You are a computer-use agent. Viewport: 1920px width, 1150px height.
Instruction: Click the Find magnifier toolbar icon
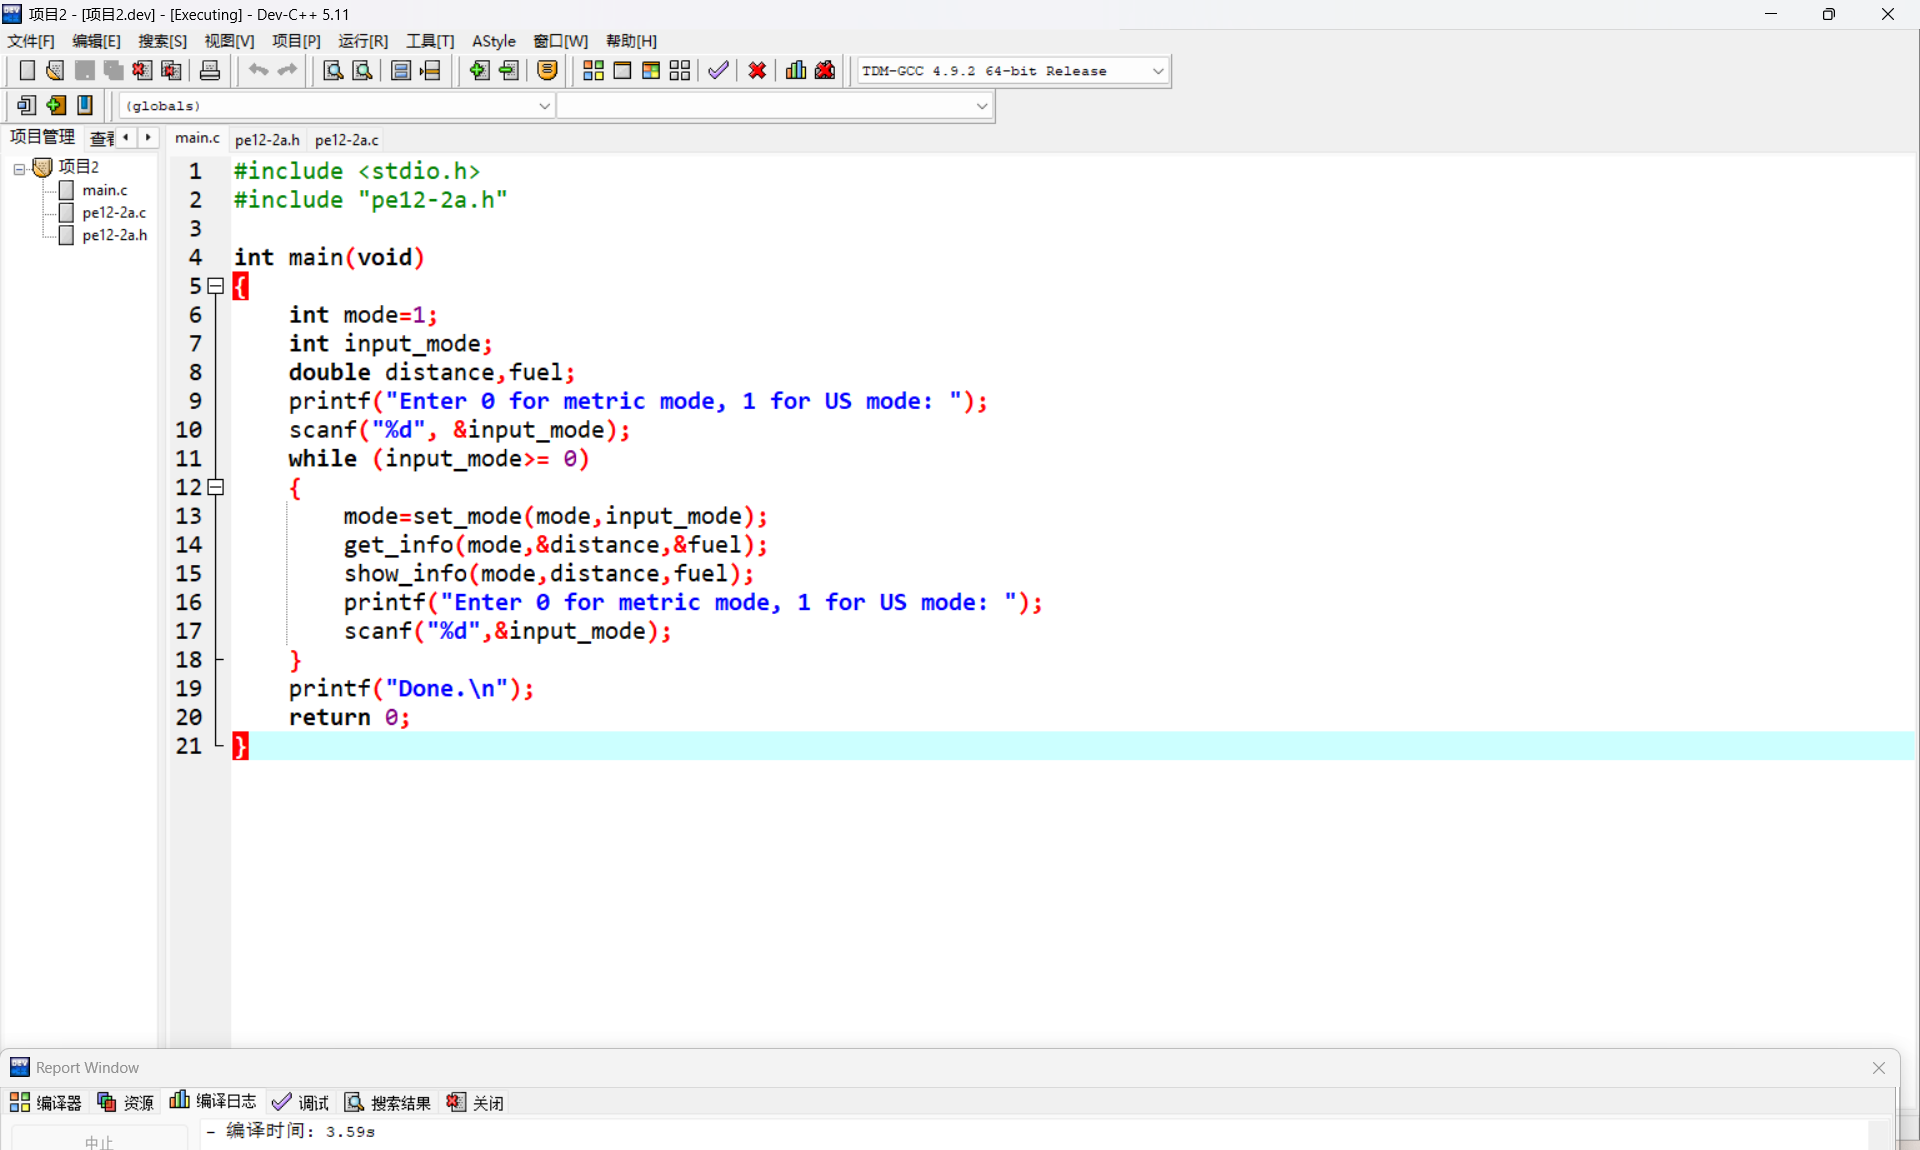point(333,71)
